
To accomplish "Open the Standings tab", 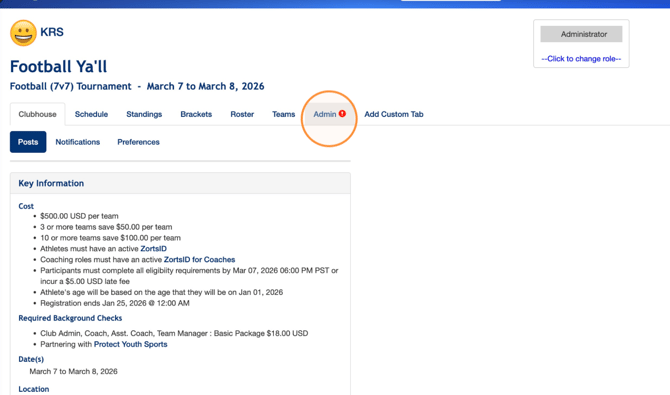I will click(x=144, y=114).
